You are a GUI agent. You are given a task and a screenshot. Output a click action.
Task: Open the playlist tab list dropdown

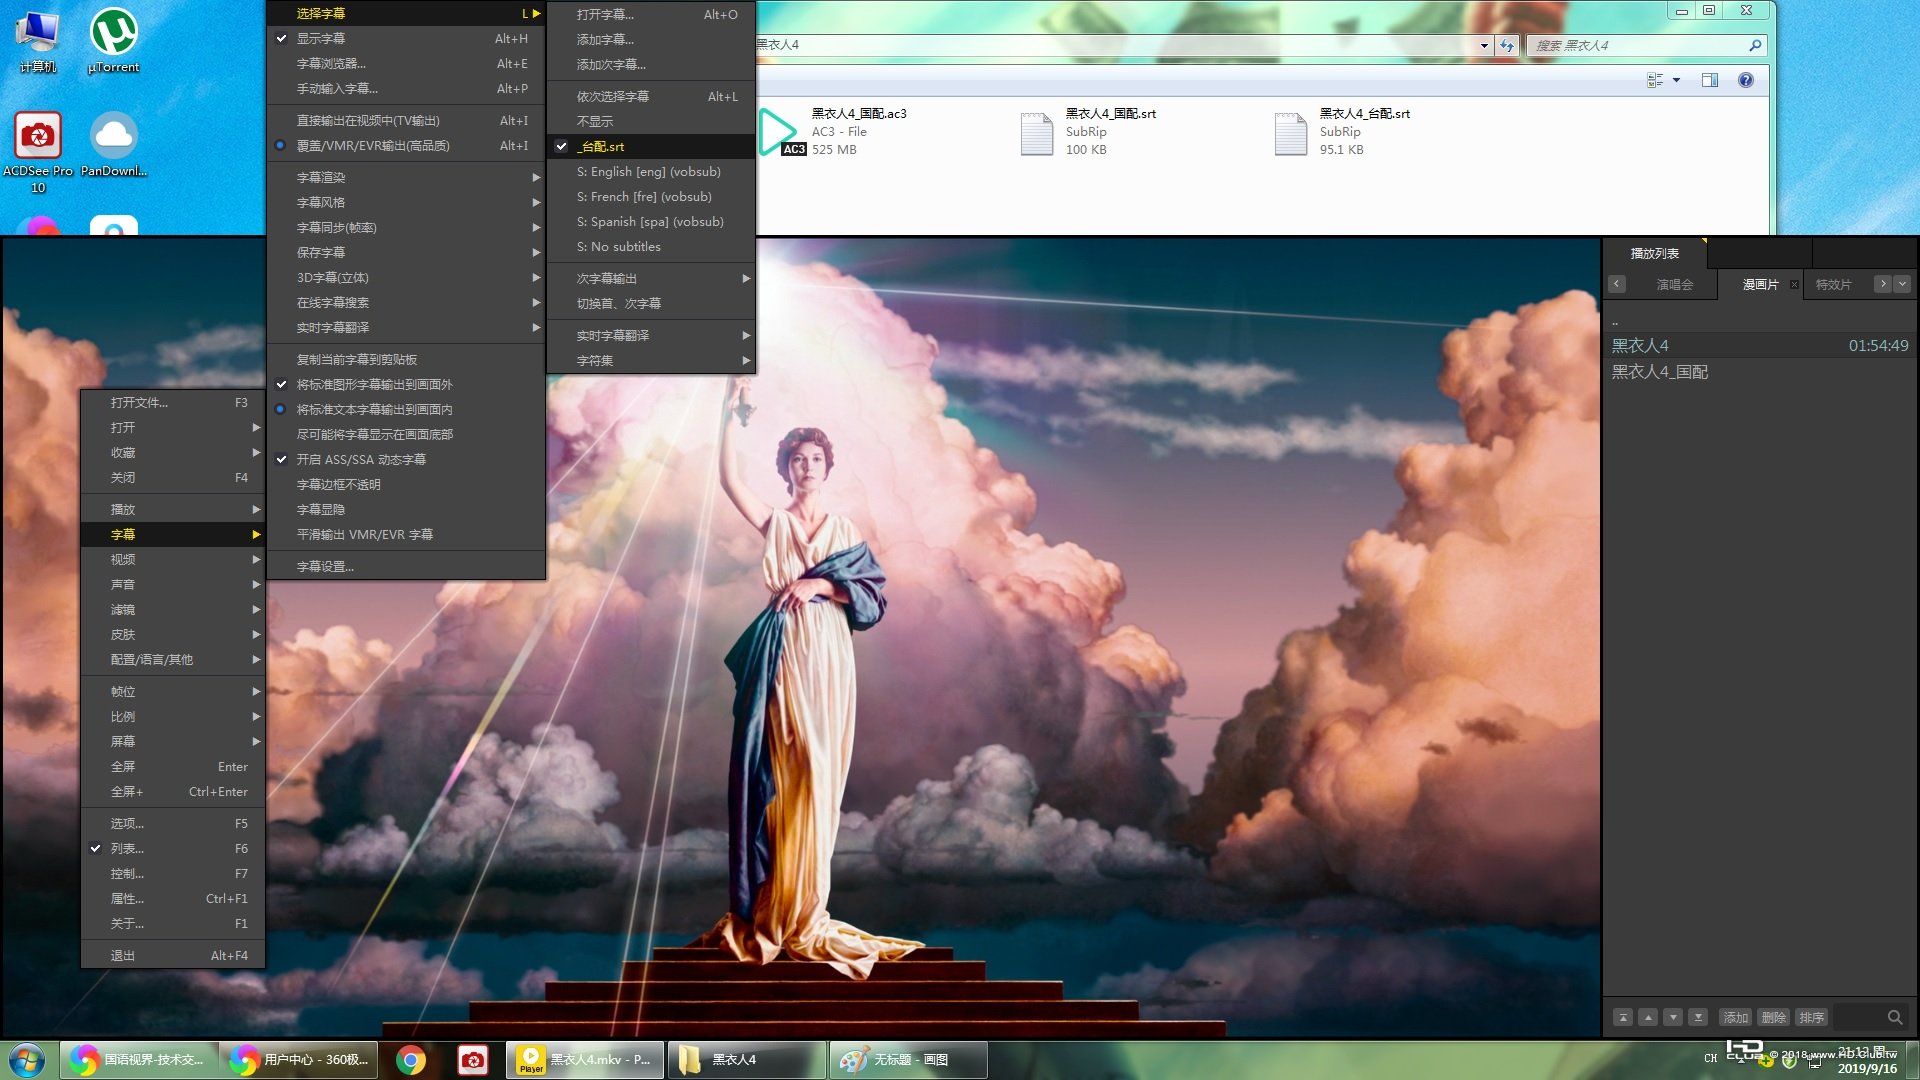coord(1902,284)
